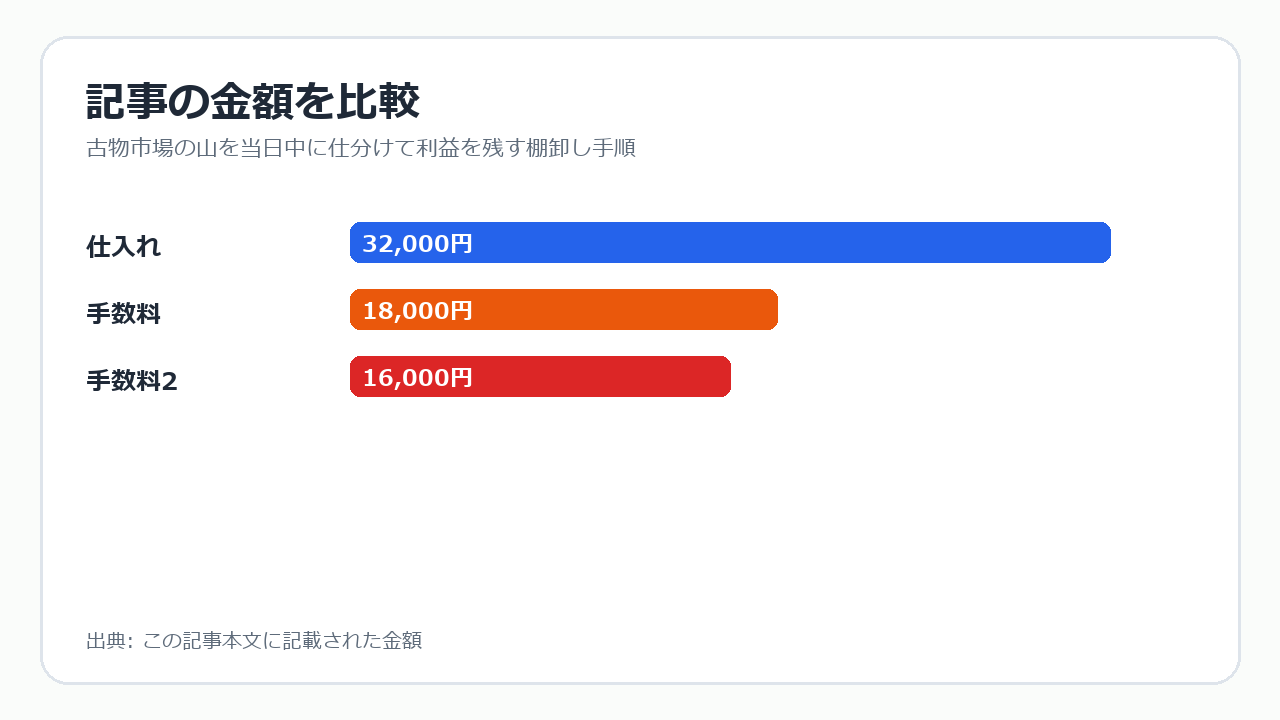
Task: Click the 仕入れ row label
Action: tap(124, 247)
